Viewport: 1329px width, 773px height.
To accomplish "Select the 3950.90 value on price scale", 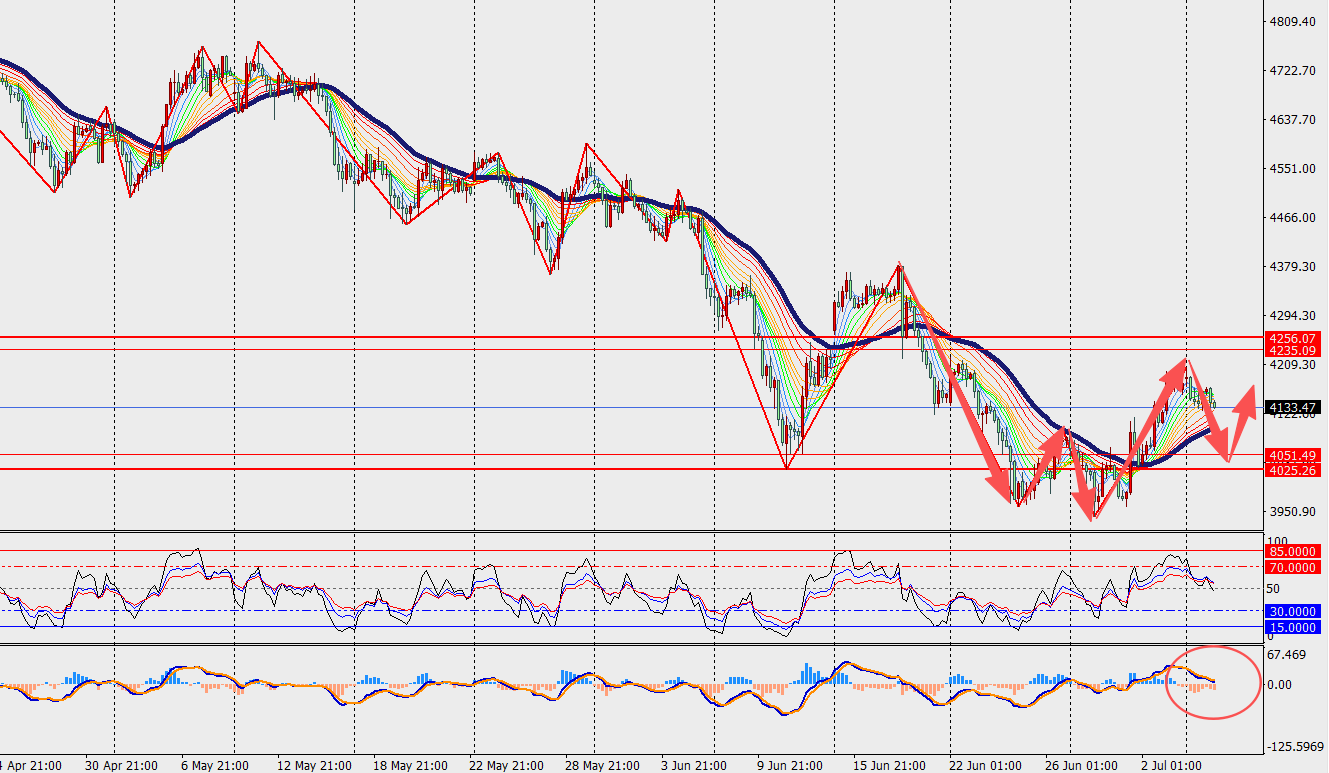I will [x=1291, y=512].
